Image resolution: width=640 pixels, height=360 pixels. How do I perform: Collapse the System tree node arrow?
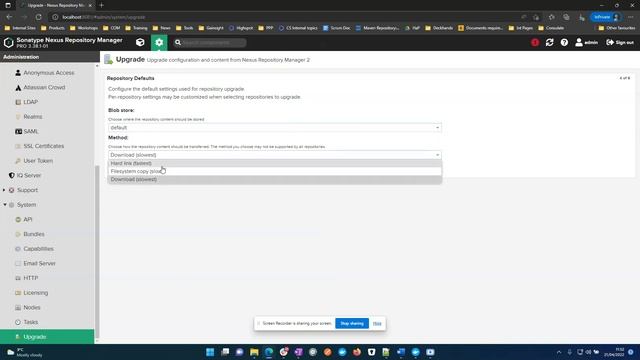(x=5, y=205)
